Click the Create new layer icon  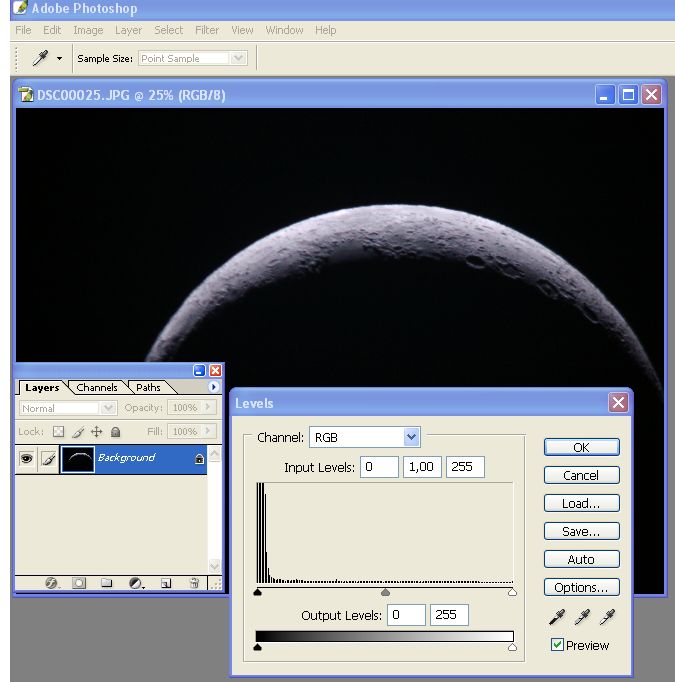click(x=166, y=583)
